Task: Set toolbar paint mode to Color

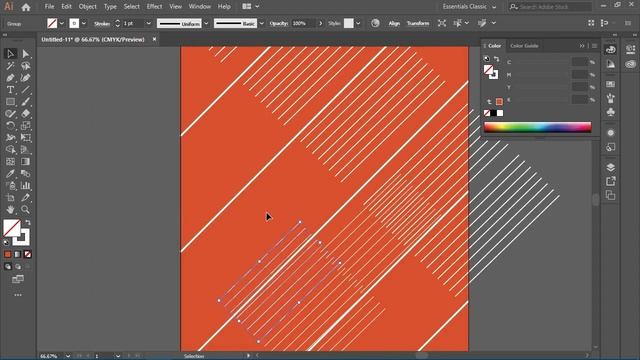Action: pyautogui.click(x=8, y=254)
